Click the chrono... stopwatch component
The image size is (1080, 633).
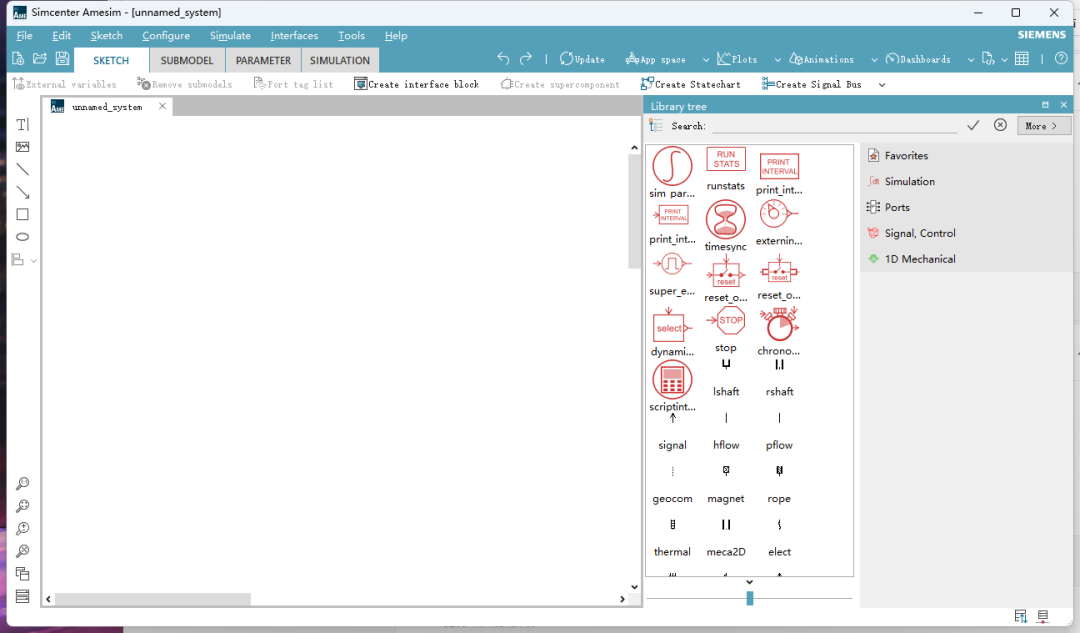(x=779, y=324)
